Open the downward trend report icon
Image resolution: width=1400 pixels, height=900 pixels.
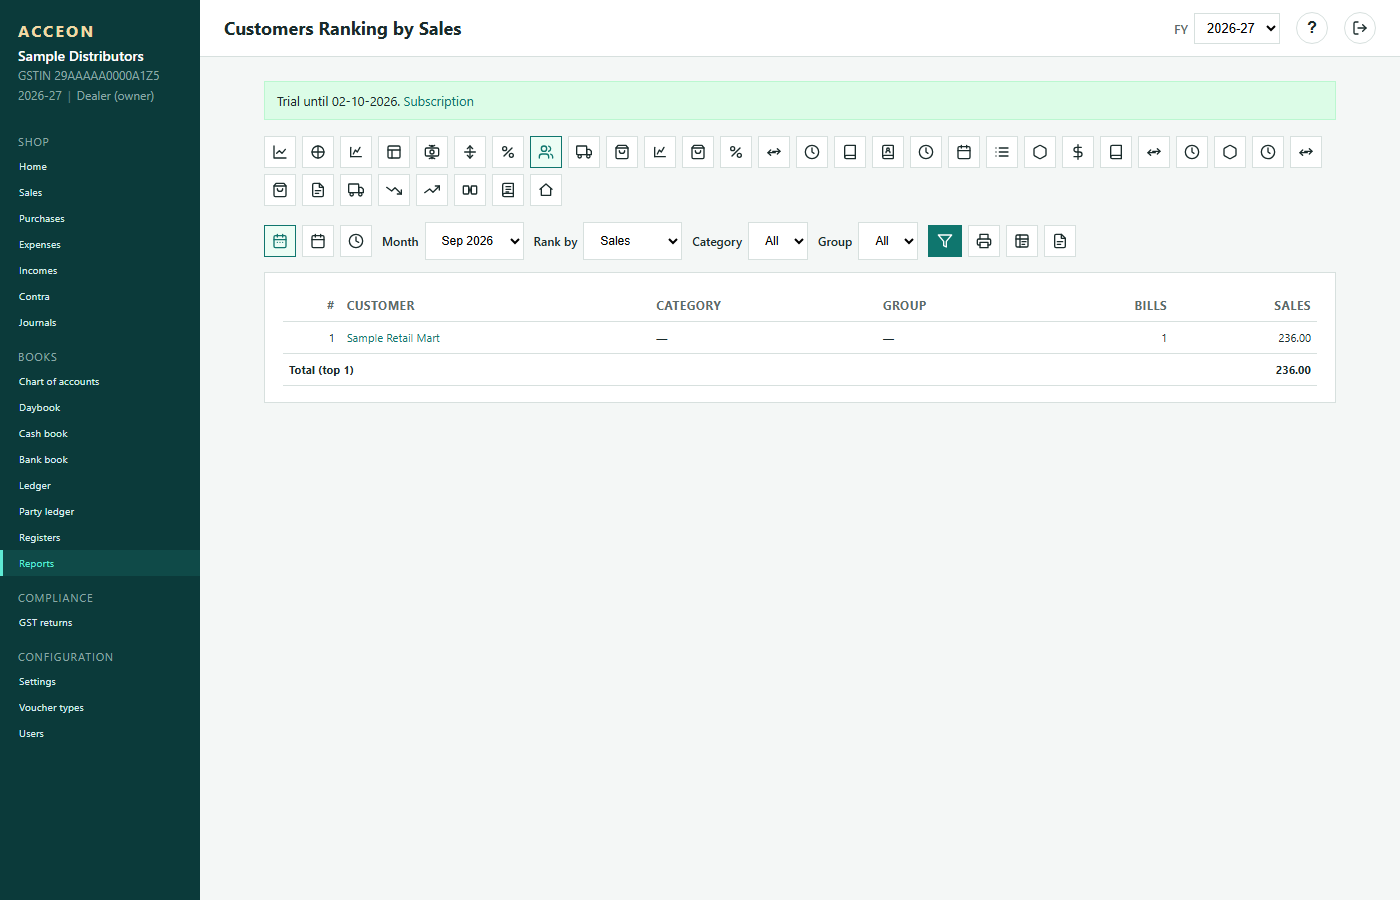(394, 190)
